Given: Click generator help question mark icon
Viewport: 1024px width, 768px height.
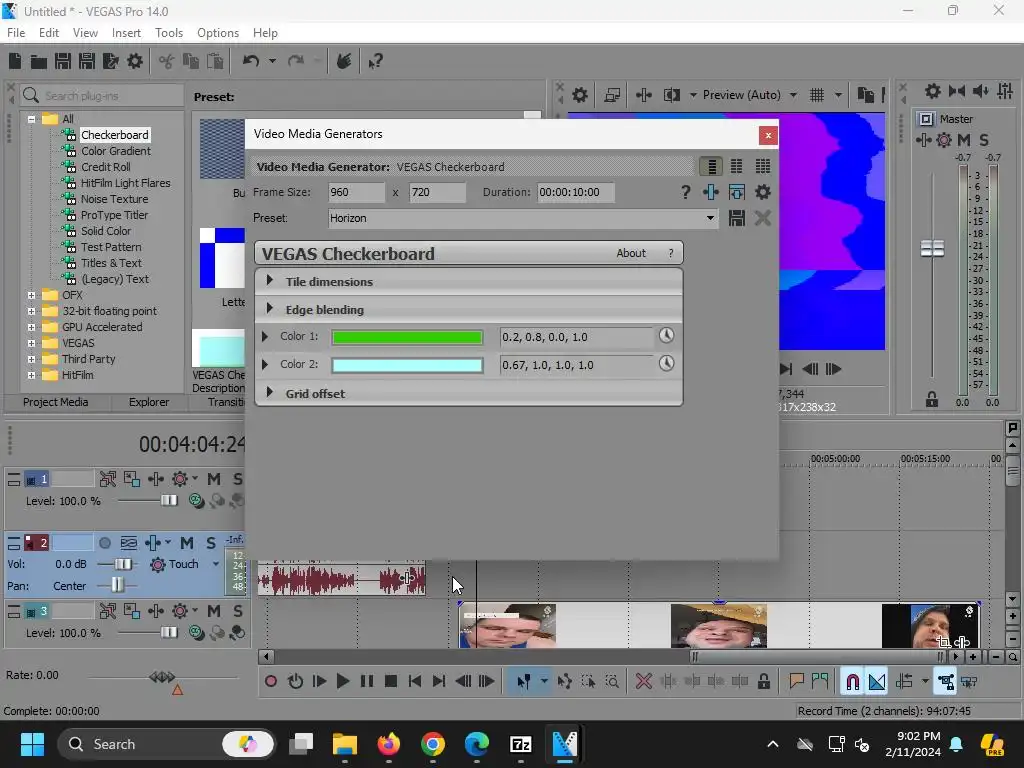Looking at the screenshot, I should click(685, 192).
